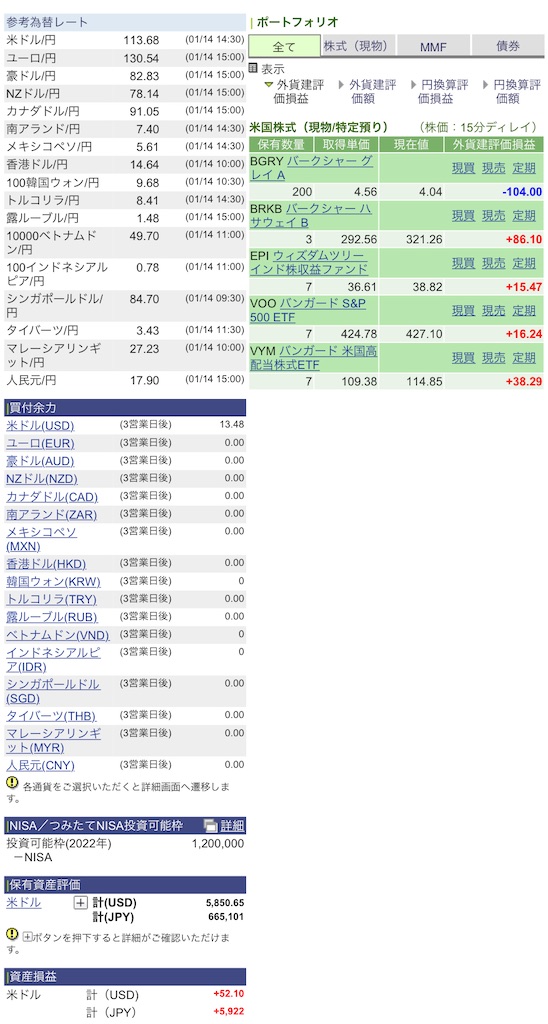
Task: Click 定期 for VOO
Action: tap(524, 311)
